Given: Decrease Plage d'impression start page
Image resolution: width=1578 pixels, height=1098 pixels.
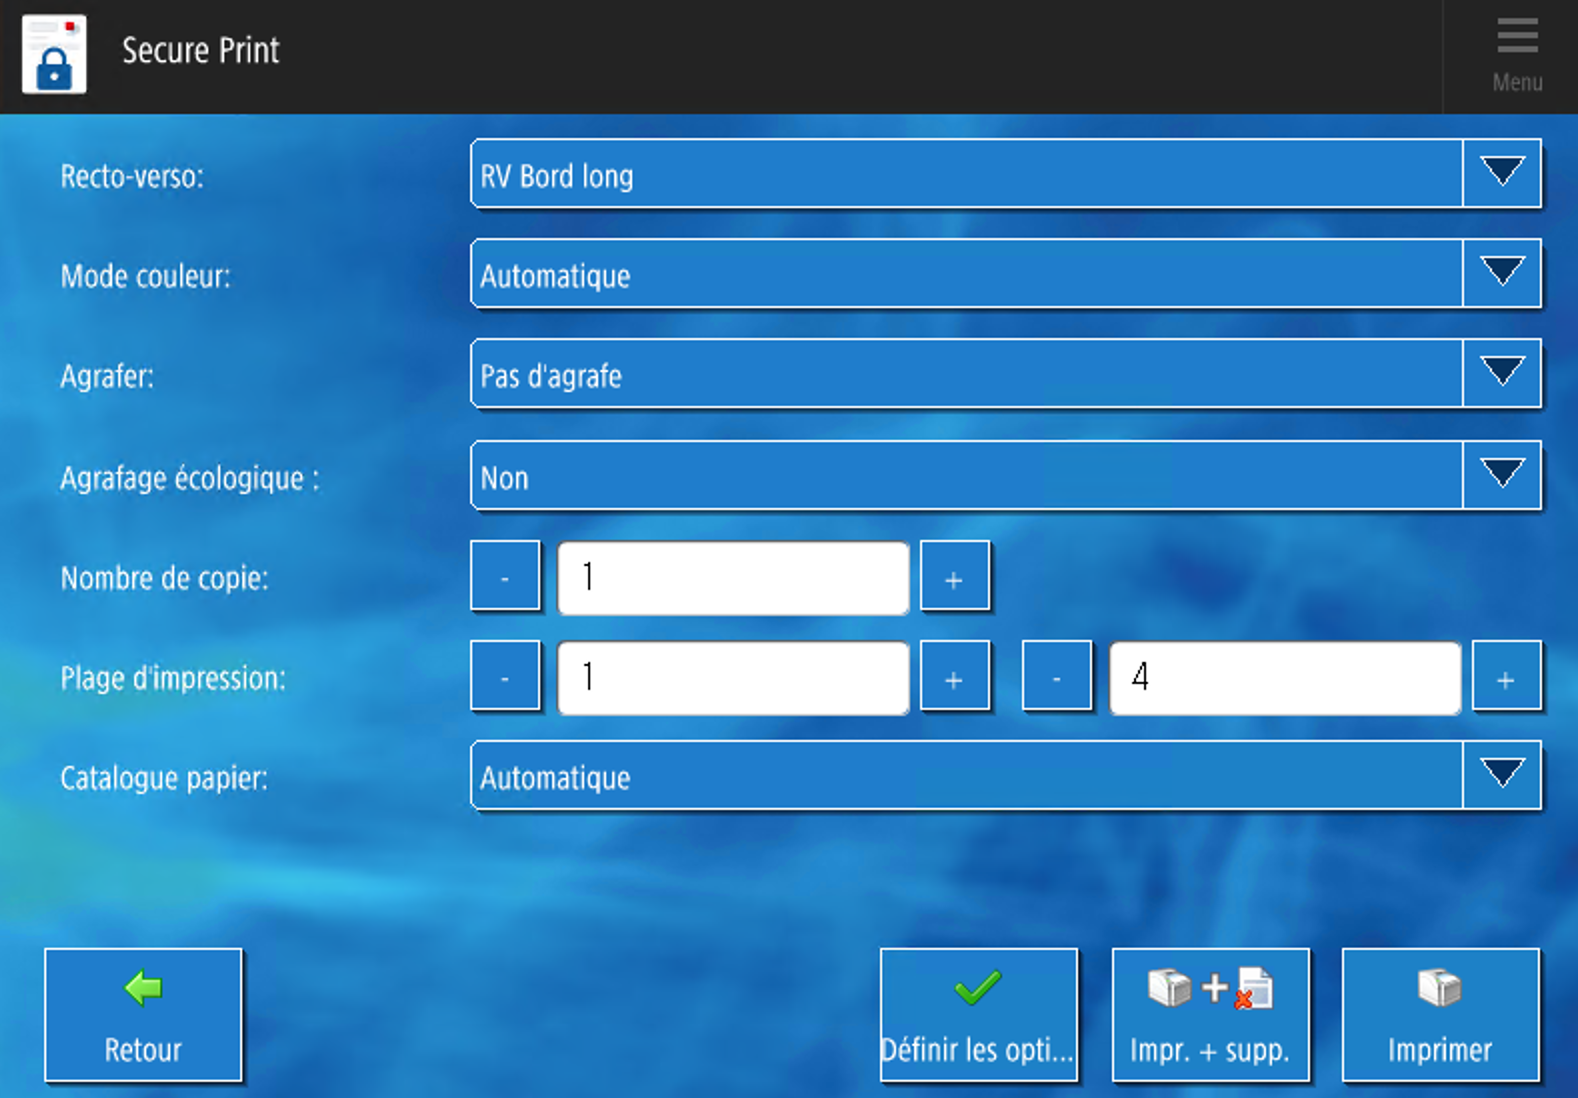Looking at the screenshot, I should coord(505,678).
